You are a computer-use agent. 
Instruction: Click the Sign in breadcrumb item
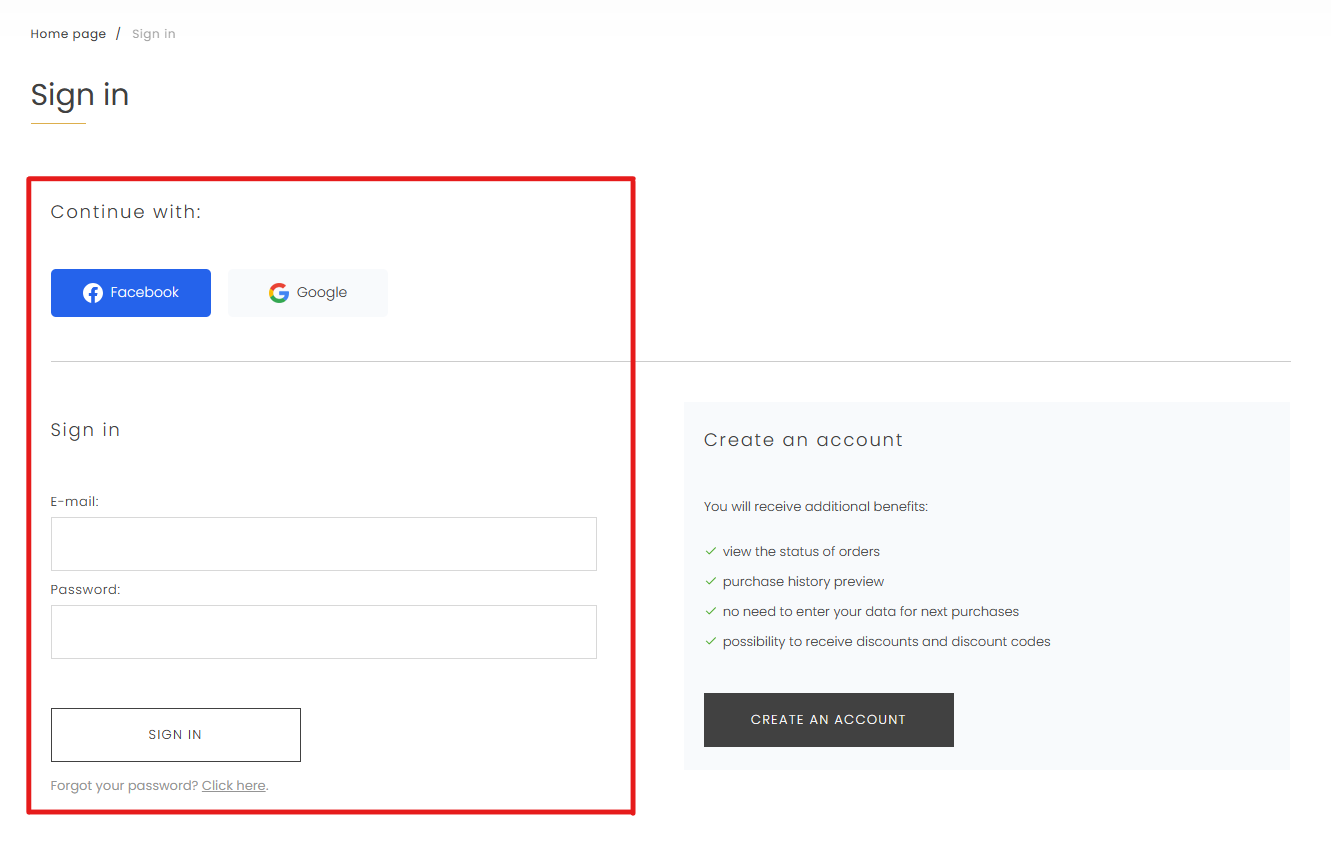tap(153, 34)
